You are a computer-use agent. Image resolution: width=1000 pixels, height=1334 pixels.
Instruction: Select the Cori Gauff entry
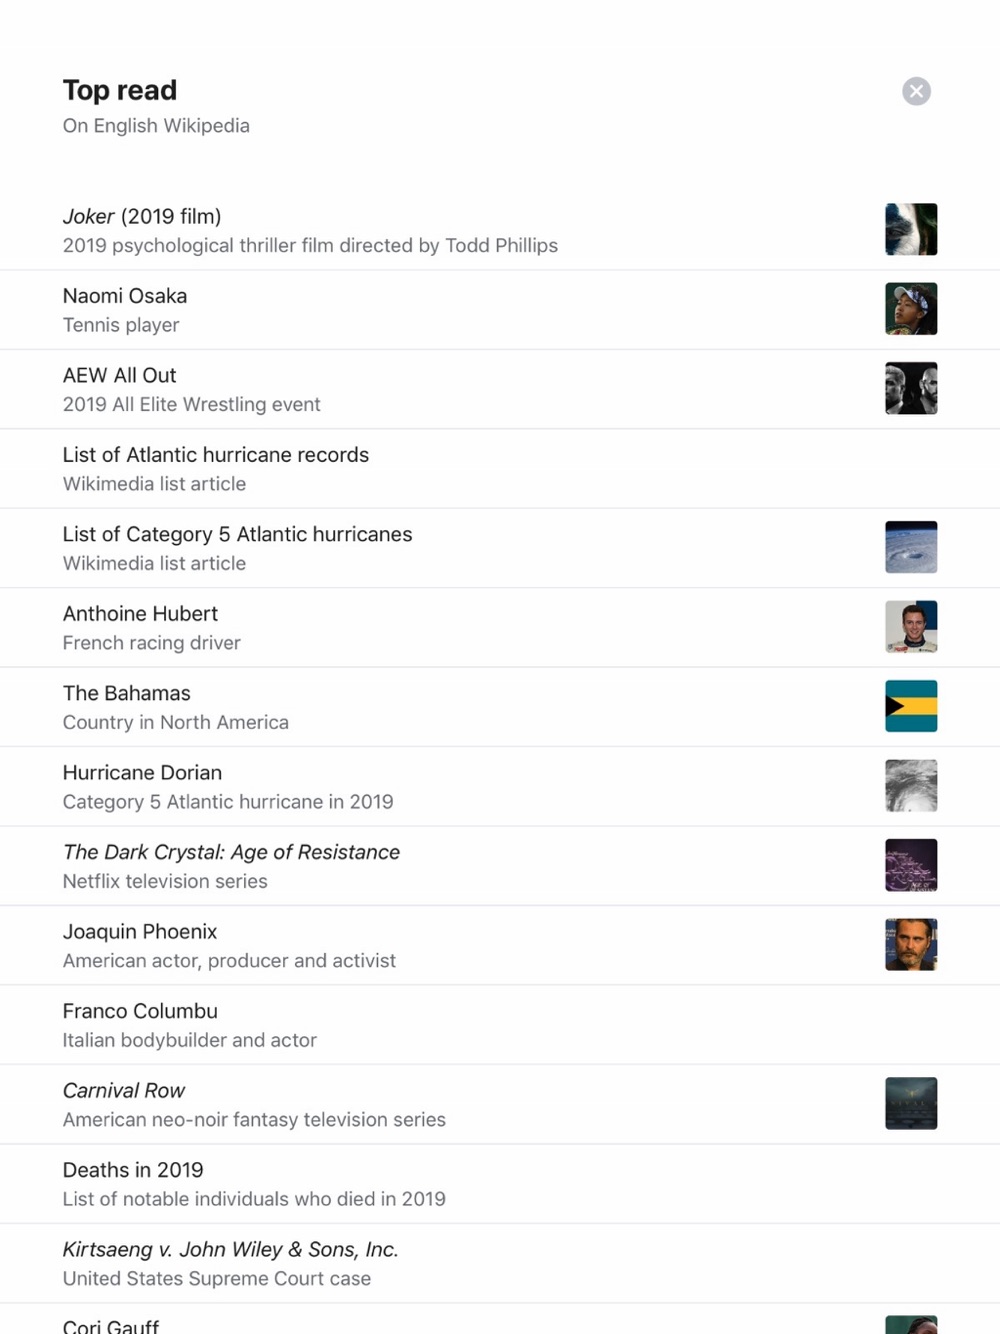[x=500, y=1320]
